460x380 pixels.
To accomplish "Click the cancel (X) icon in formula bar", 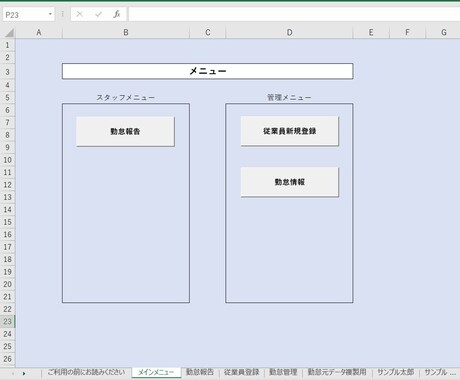I will click(79, 14).
